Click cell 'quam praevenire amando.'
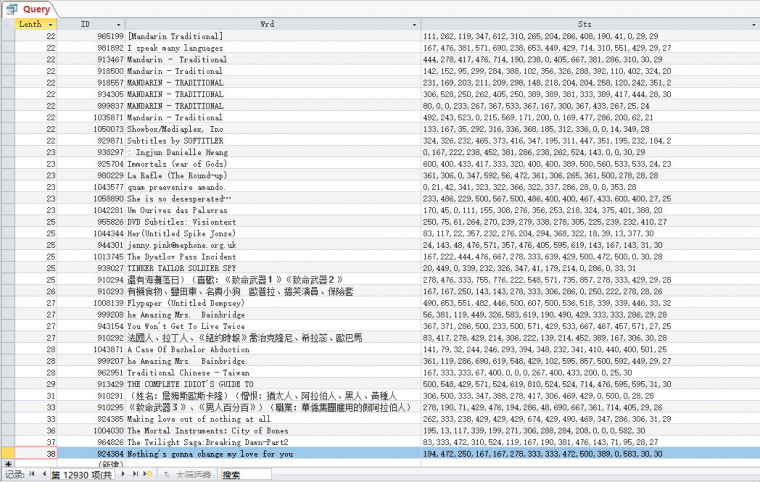Viewport: 760px width, 482px height. (x=273, y=187)
